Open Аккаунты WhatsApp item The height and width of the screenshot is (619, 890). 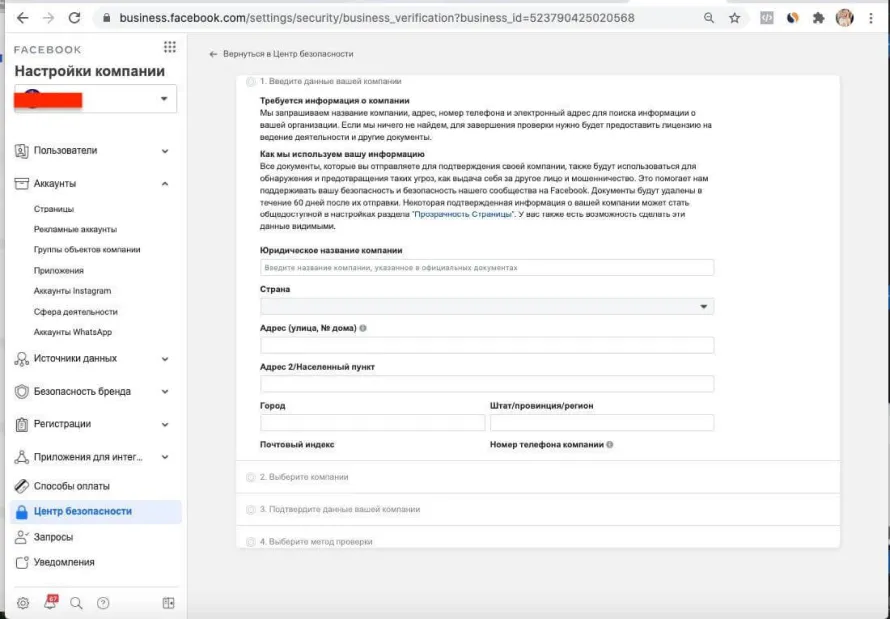click(73, 332)
